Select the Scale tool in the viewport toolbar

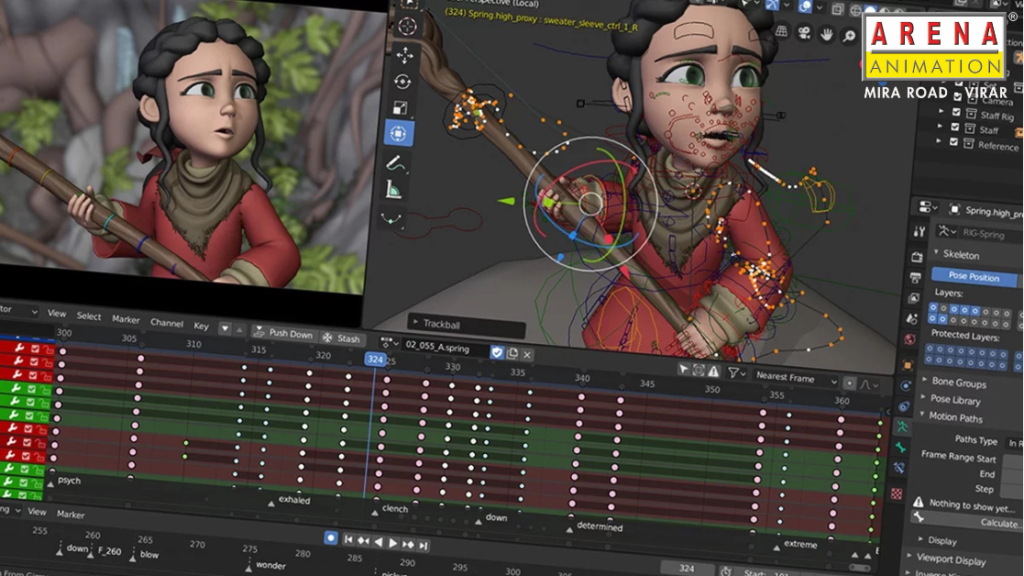pos(400,108)
